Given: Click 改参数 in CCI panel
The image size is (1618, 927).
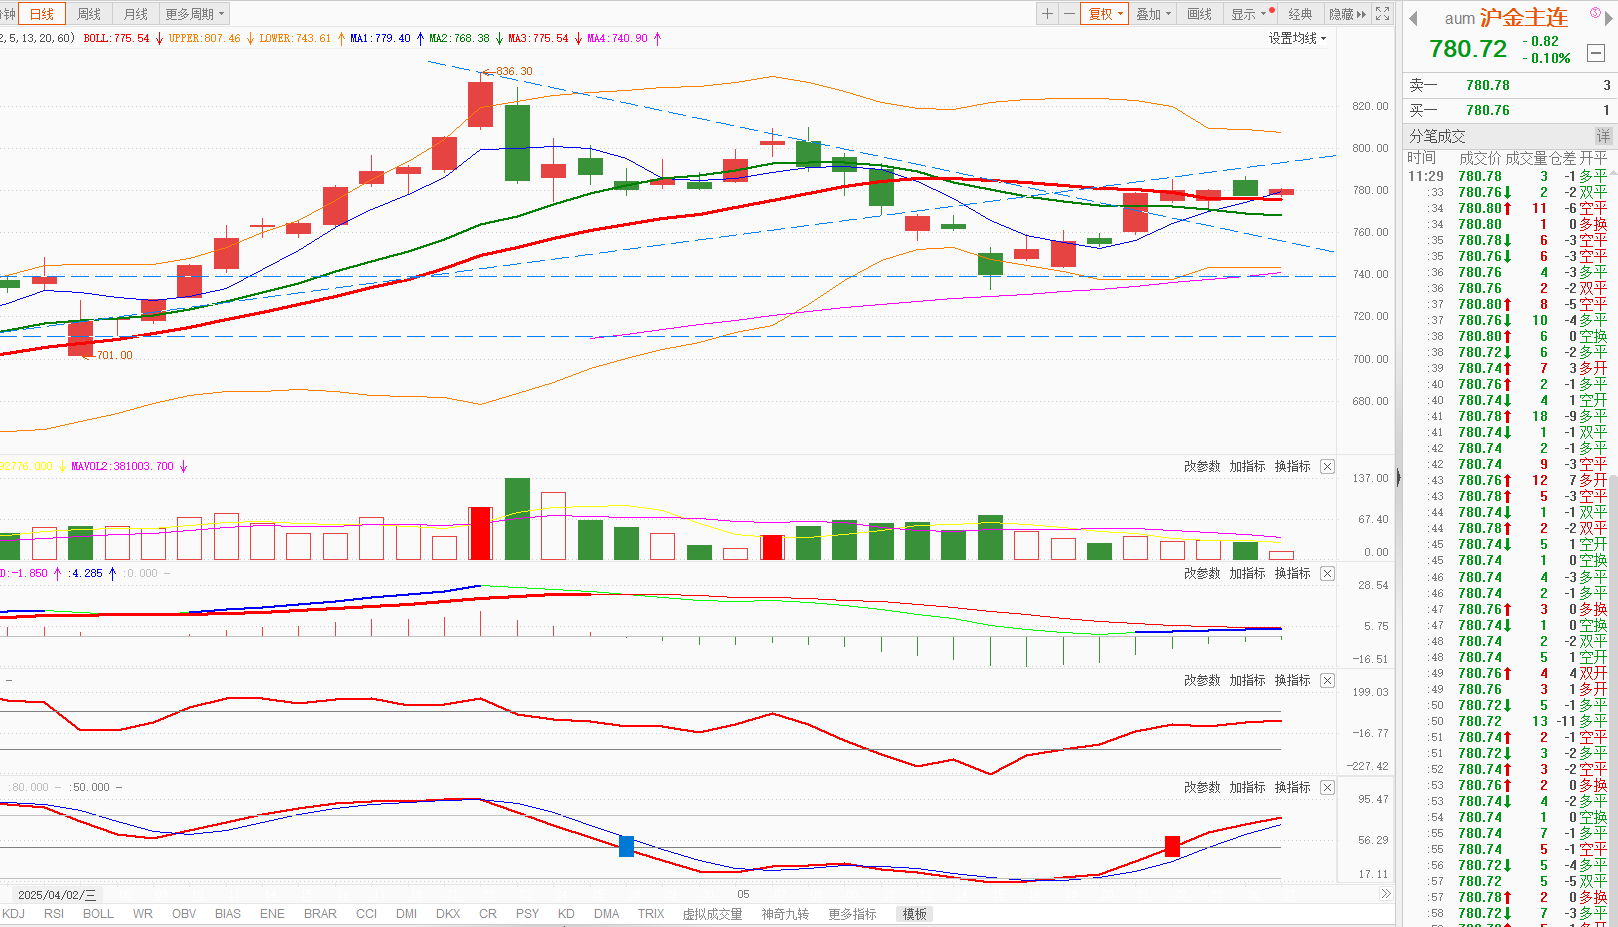Looking at the screenshot, I should 1202,681.
